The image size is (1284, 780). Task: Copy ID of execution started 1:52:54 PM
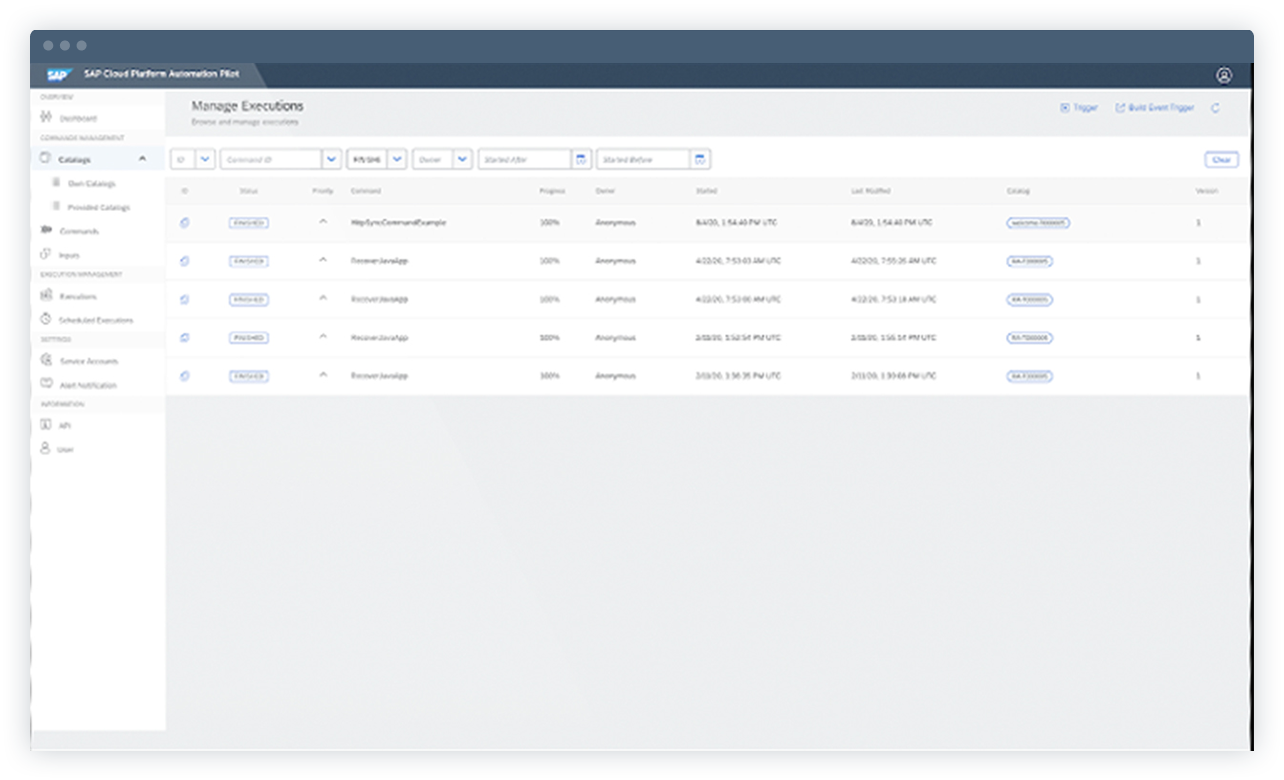184,338
